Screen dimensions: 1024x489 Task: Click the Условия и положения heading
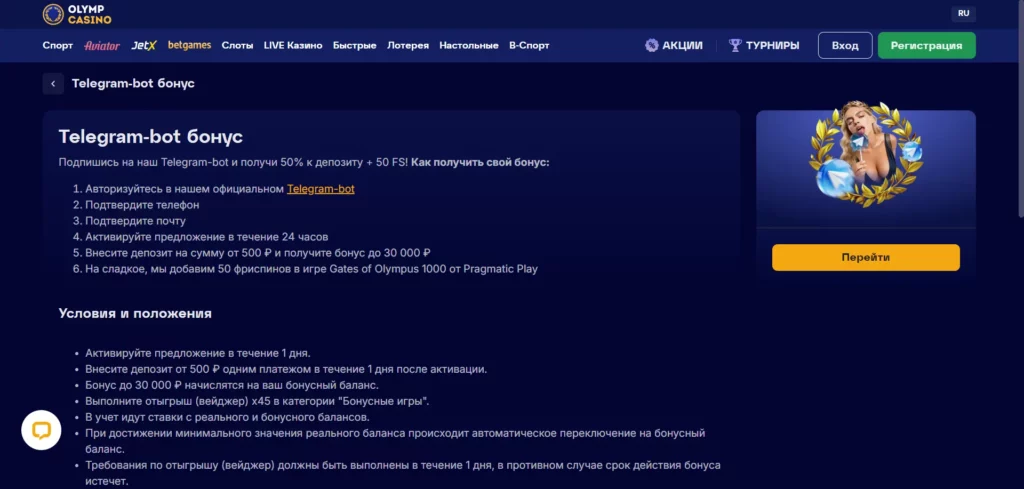pyautogui.click(x=135, y=313)
